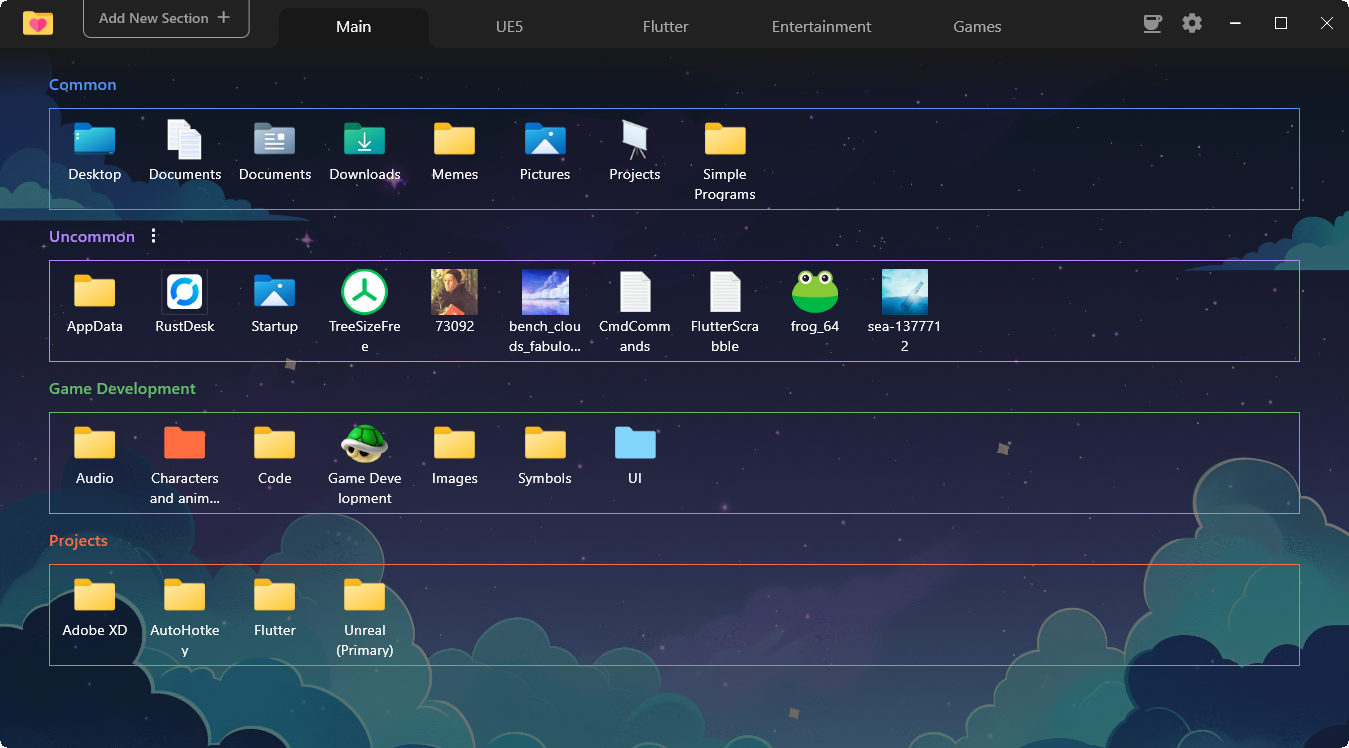This screenshot has height=748, width=1349.
Task: Open the Startup folder shortcut
Action: coord(275,305)
